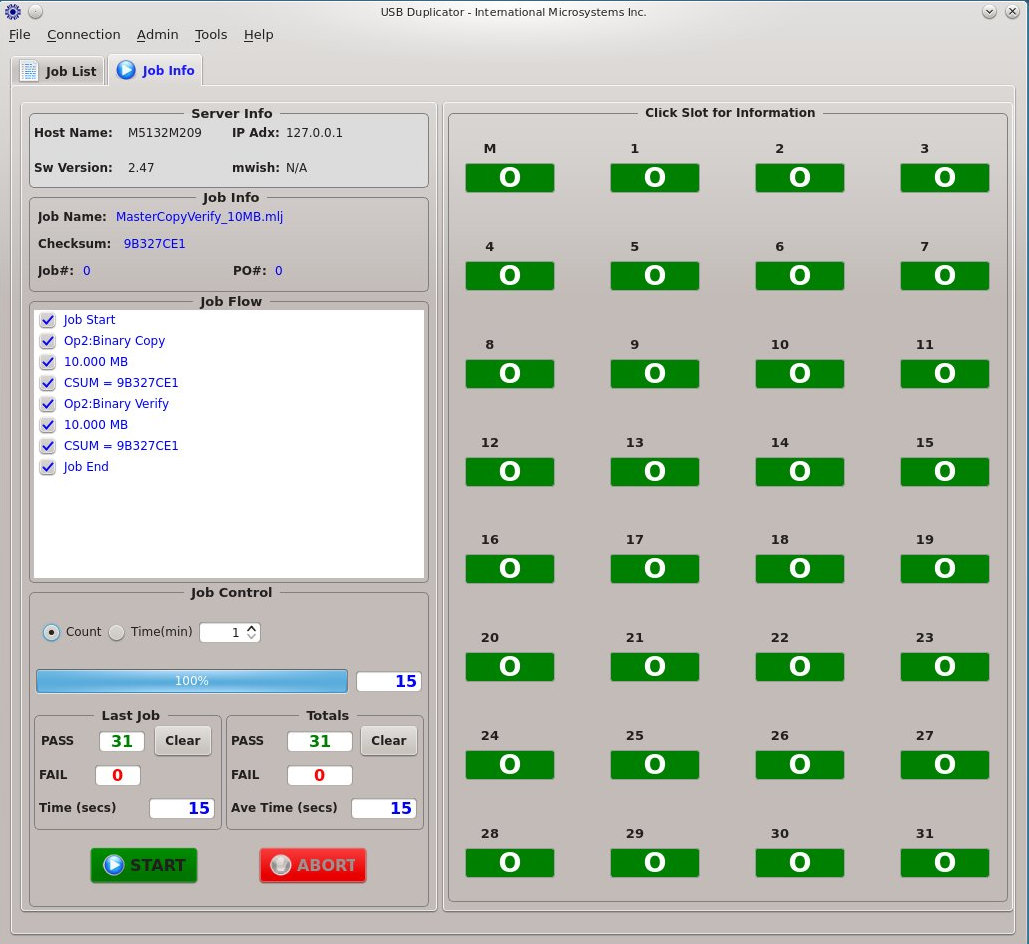Select slot 5 status indicator
Image resolution: width=1029 pixels, height=944 pixels.
click(x=654, y=276)
